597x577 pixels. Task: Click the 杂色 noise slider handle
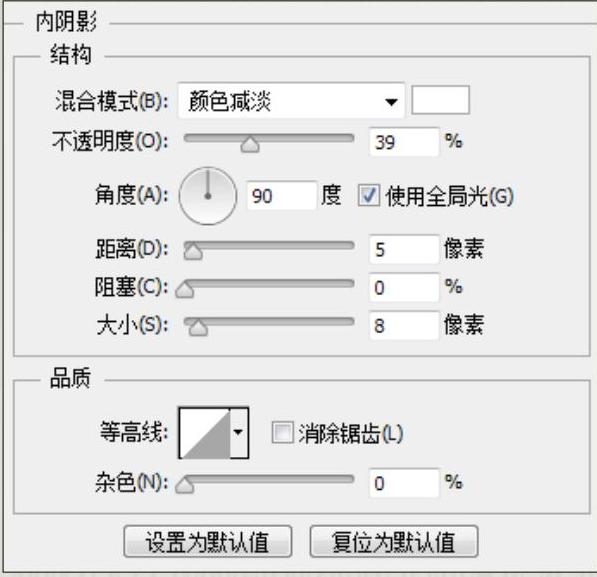click(185, 486)
